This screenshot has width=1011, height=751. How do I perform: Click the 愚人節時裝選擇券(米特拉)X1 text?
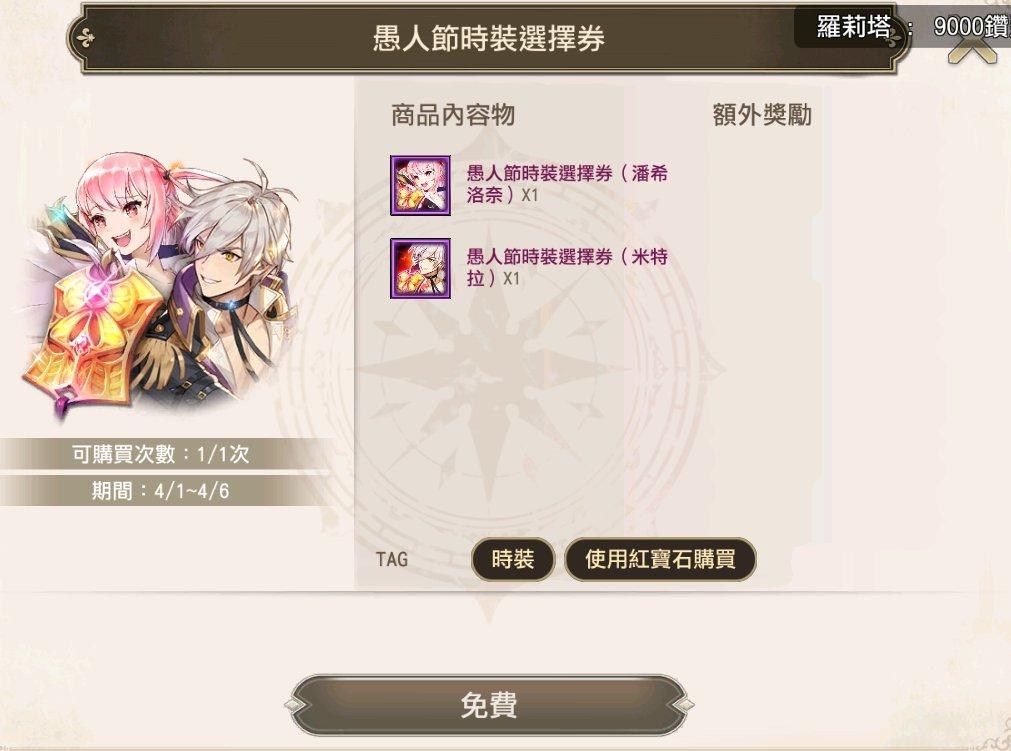[x=567, y=268]
